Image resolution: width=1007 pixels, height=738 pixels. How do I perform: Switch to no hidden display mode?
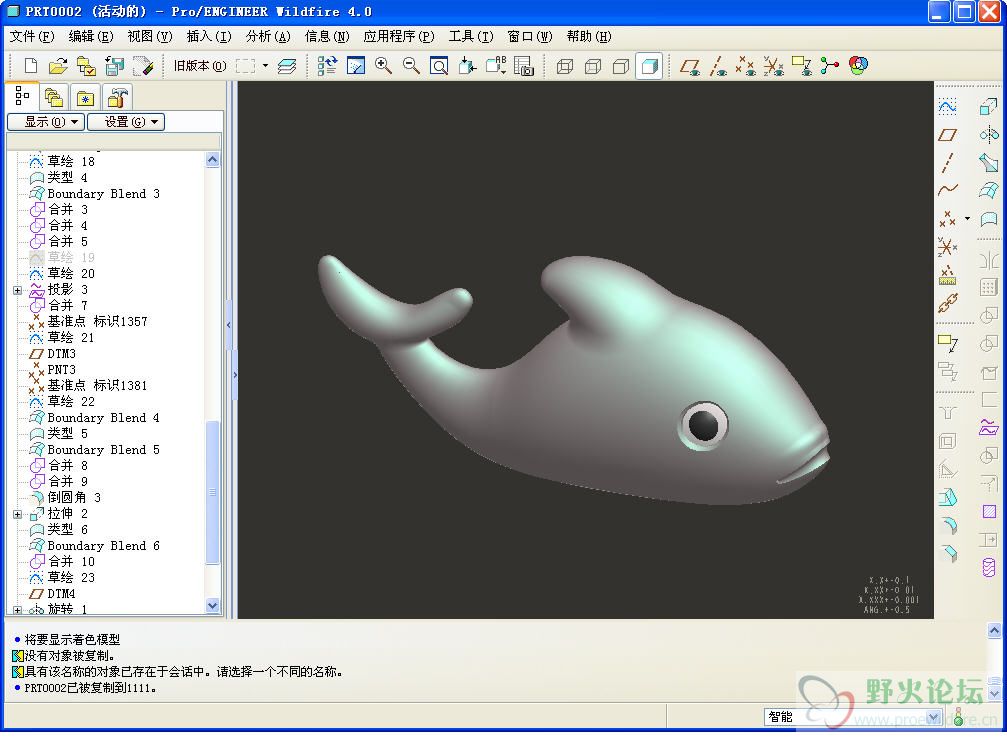click(621, 66)
